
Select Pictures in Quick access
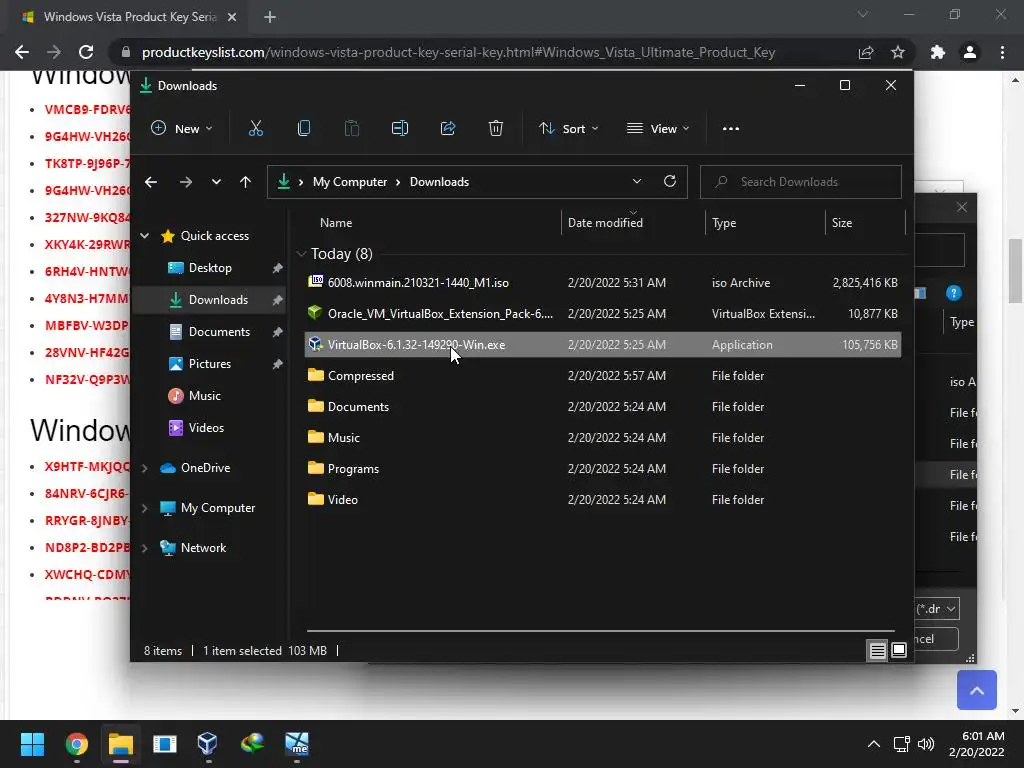(209, 364)
